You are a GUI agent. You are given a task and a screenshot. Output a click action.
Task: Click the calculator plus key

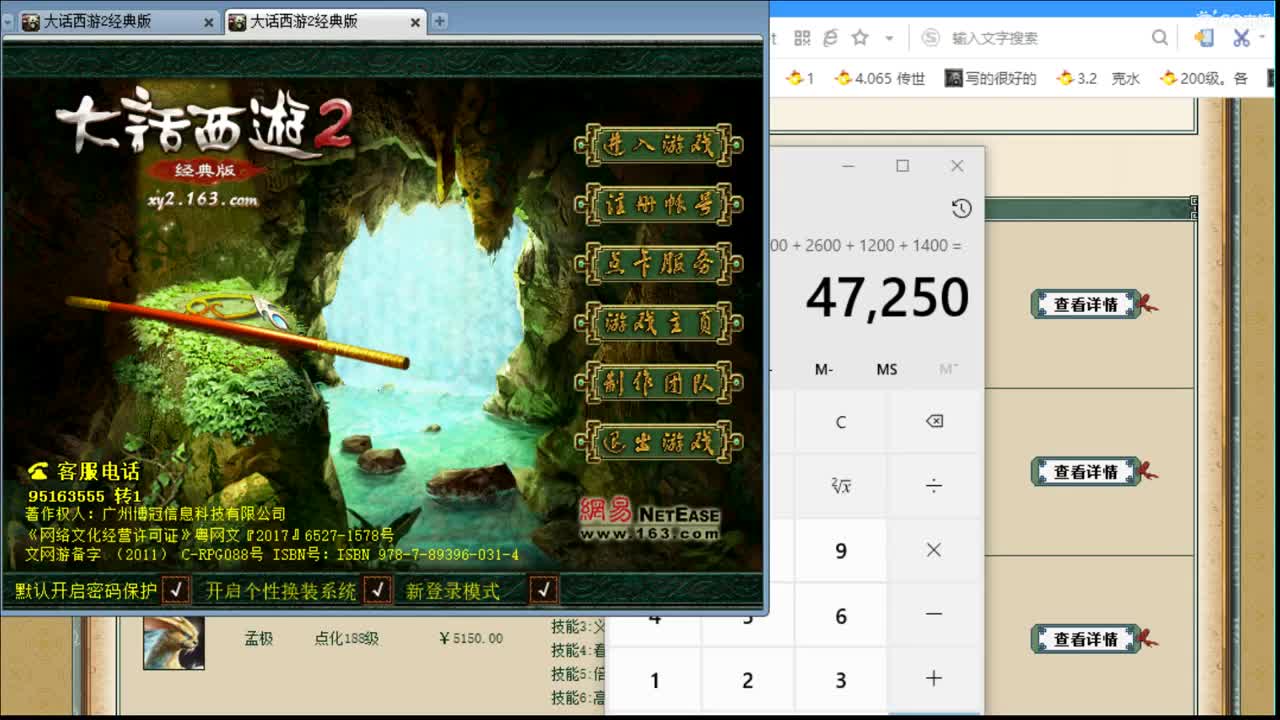coord(934,679)
